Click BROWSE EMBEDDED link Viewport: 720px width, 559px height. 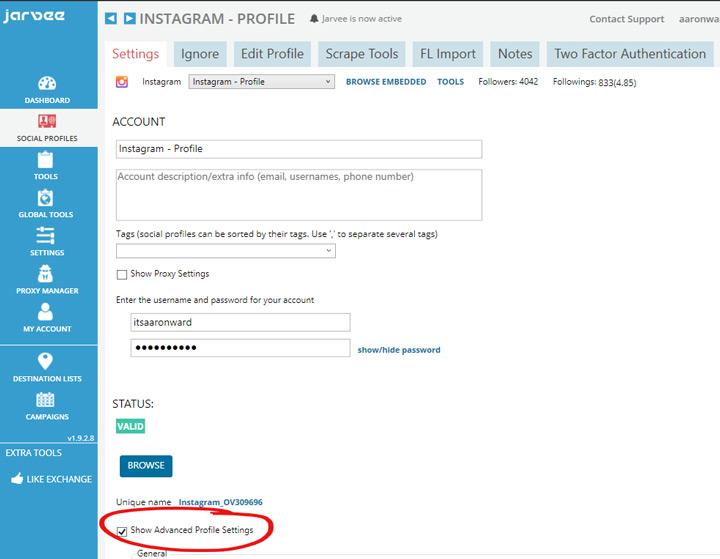386,82
